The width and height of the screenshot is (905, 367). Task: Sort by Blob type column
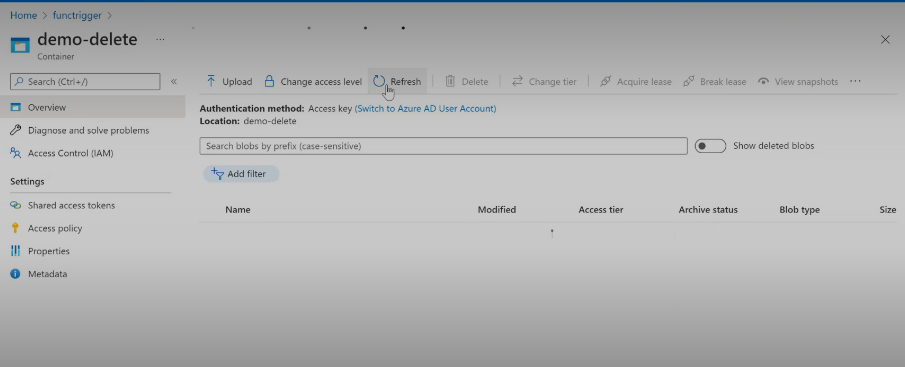799,210
